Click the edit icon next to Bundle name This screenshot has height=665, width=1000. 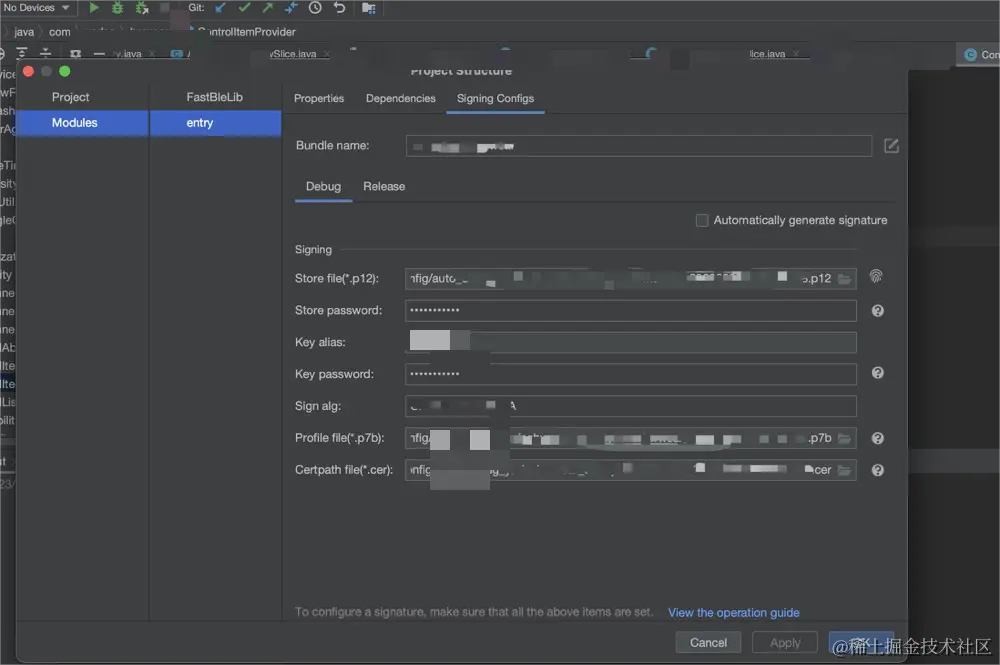coord(891,146)
